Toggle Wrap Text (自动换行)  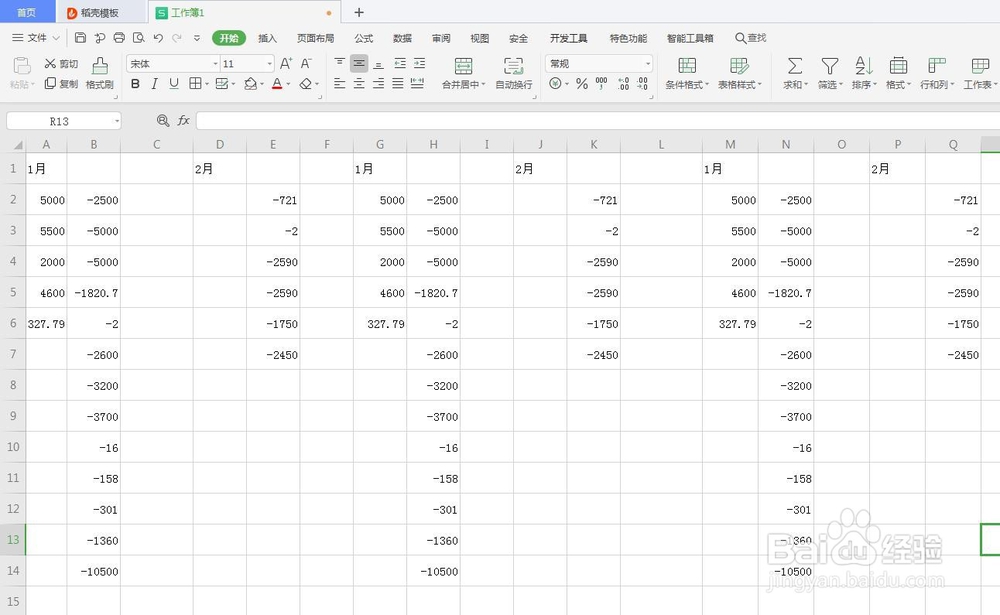click(x=514, y=73)
